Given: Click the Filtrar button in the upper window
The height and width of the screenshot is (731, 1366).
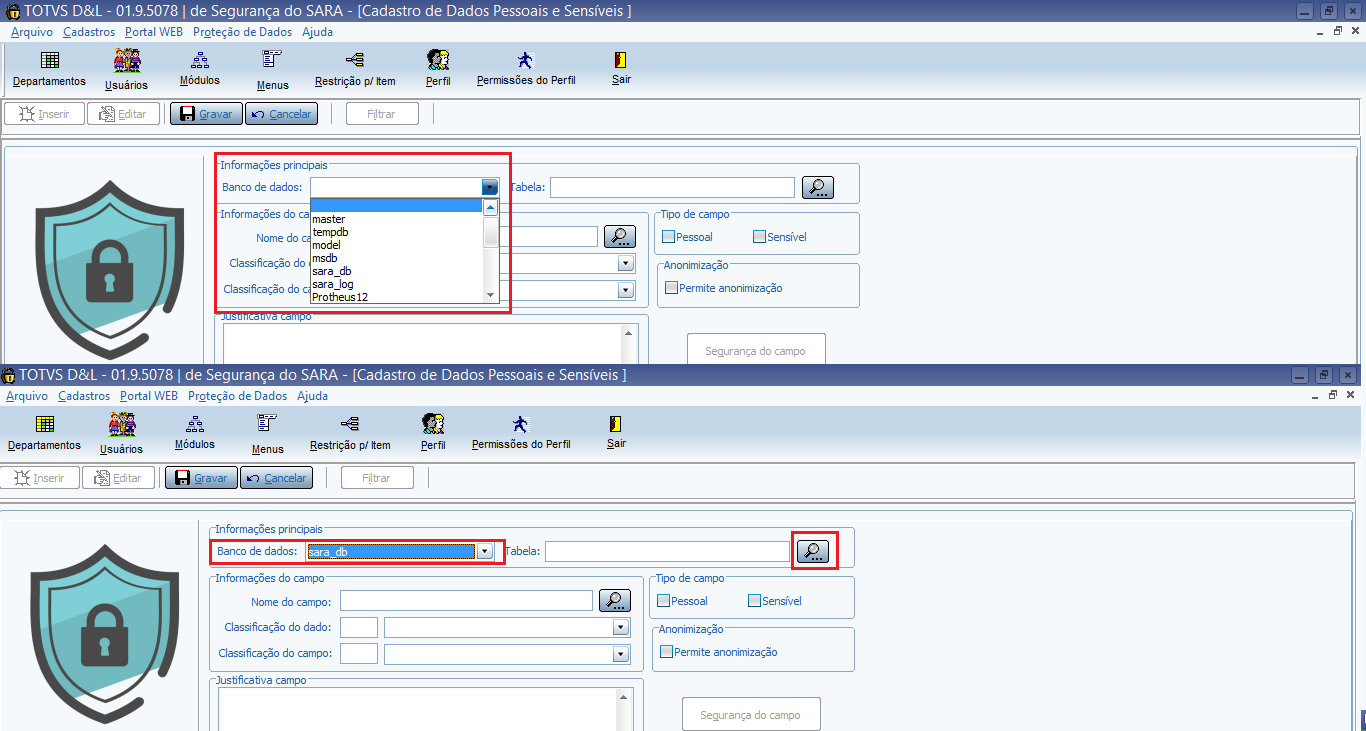Looking at the screenshot, I should click(x=382, y=114).
